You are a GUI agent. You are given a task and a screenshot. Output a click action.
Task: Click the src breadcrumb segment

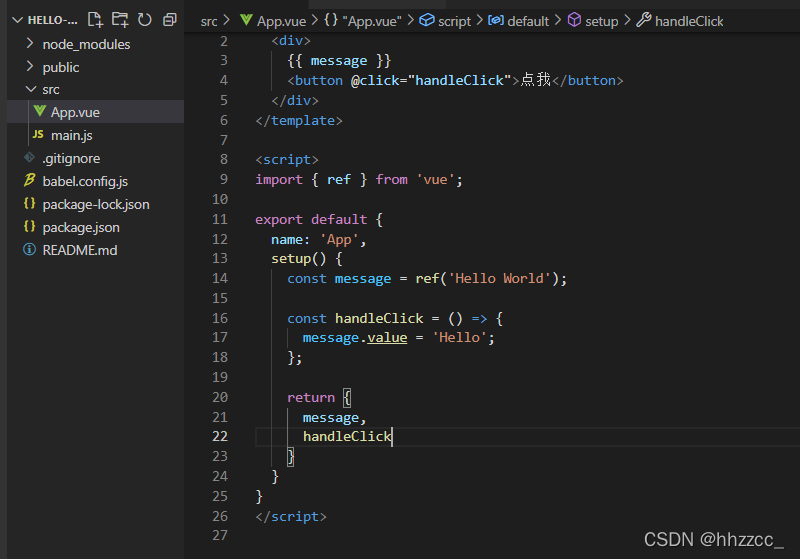tap(209, 21)
